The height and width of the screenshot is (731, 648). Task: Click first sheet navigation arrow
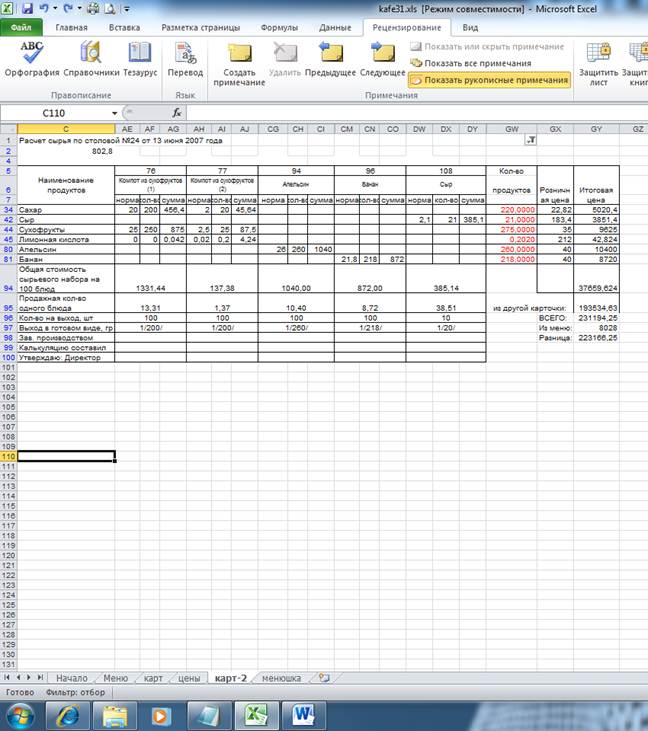click(x=7, y=677)
